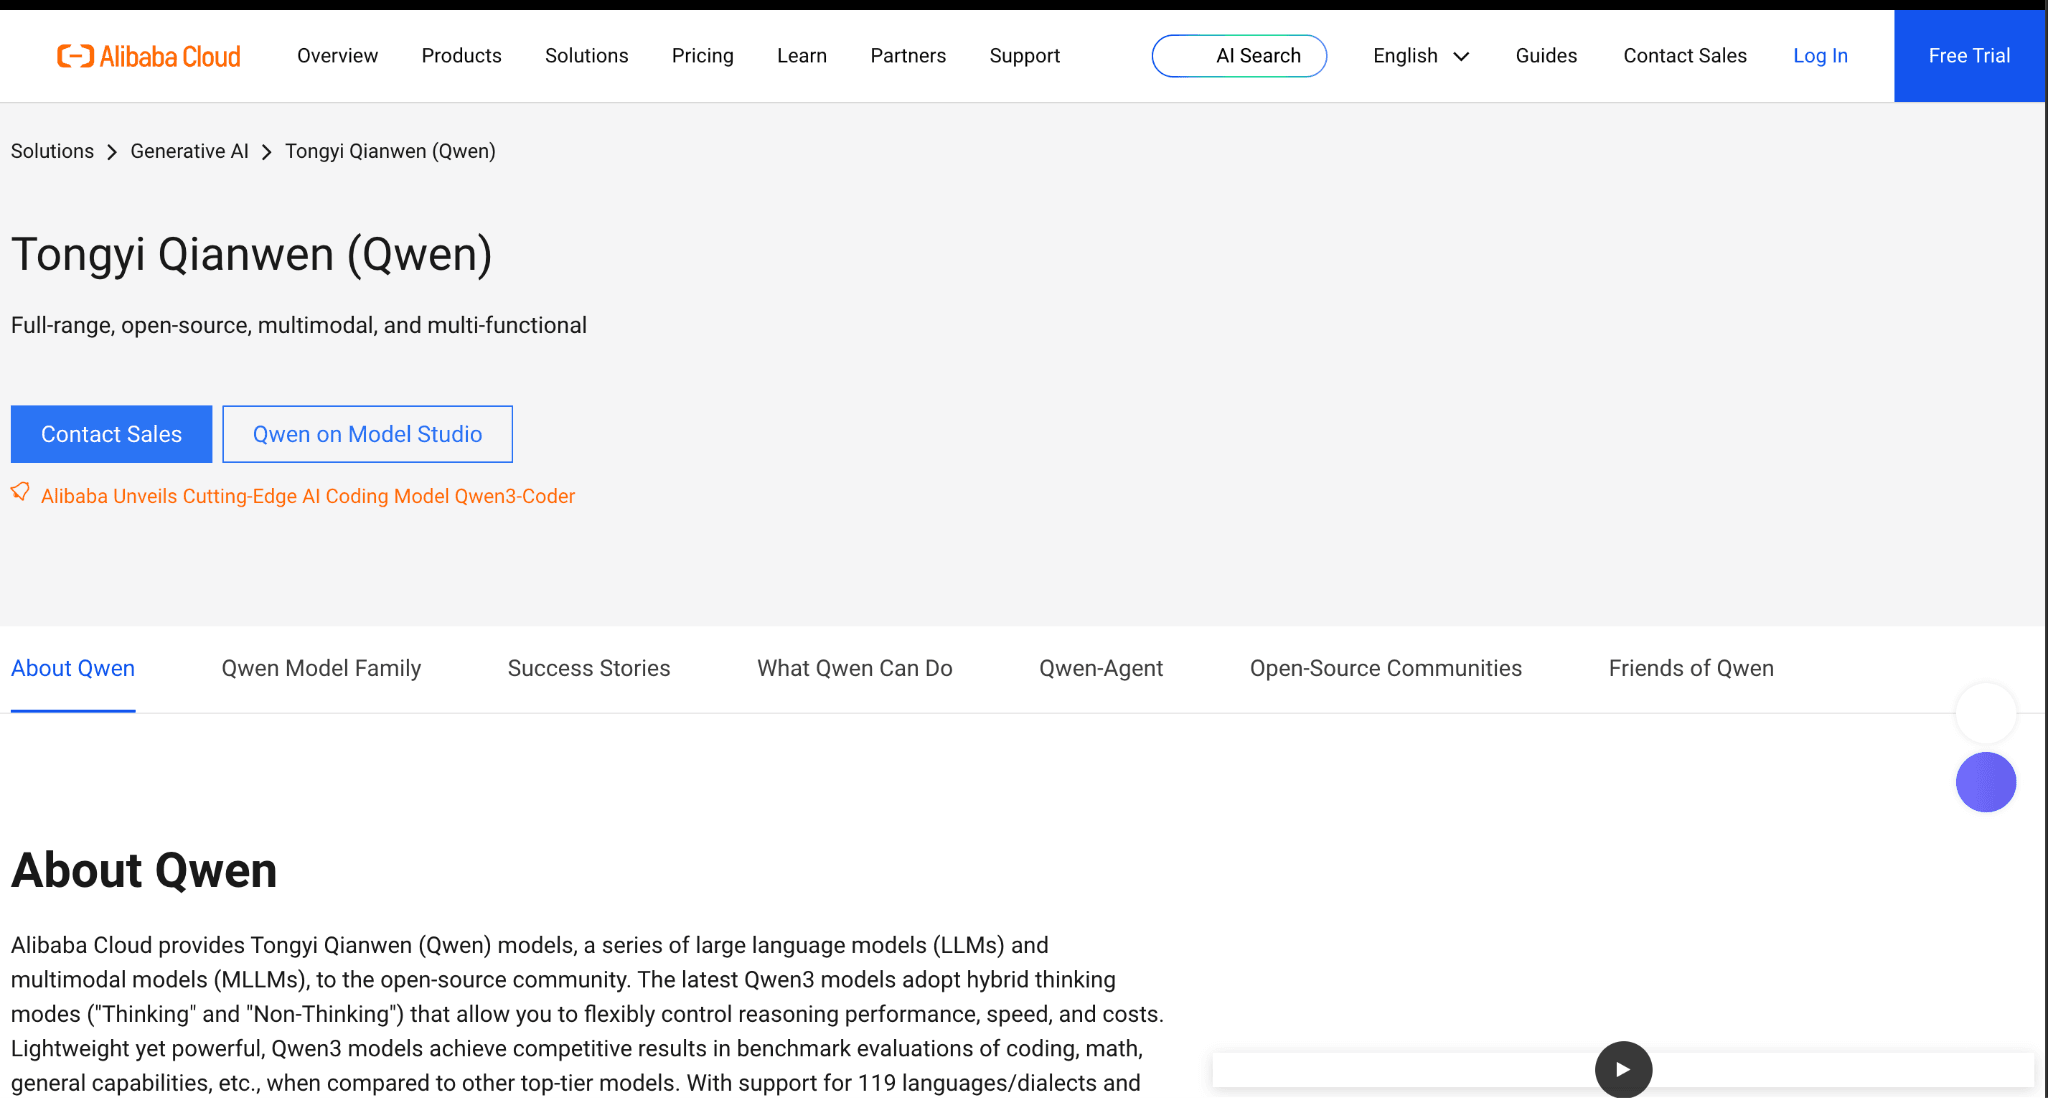This screenshot has height=1098, width=2048.
Task: Click the Alibaba Cloud logo
Action: (x=149, y=56)
